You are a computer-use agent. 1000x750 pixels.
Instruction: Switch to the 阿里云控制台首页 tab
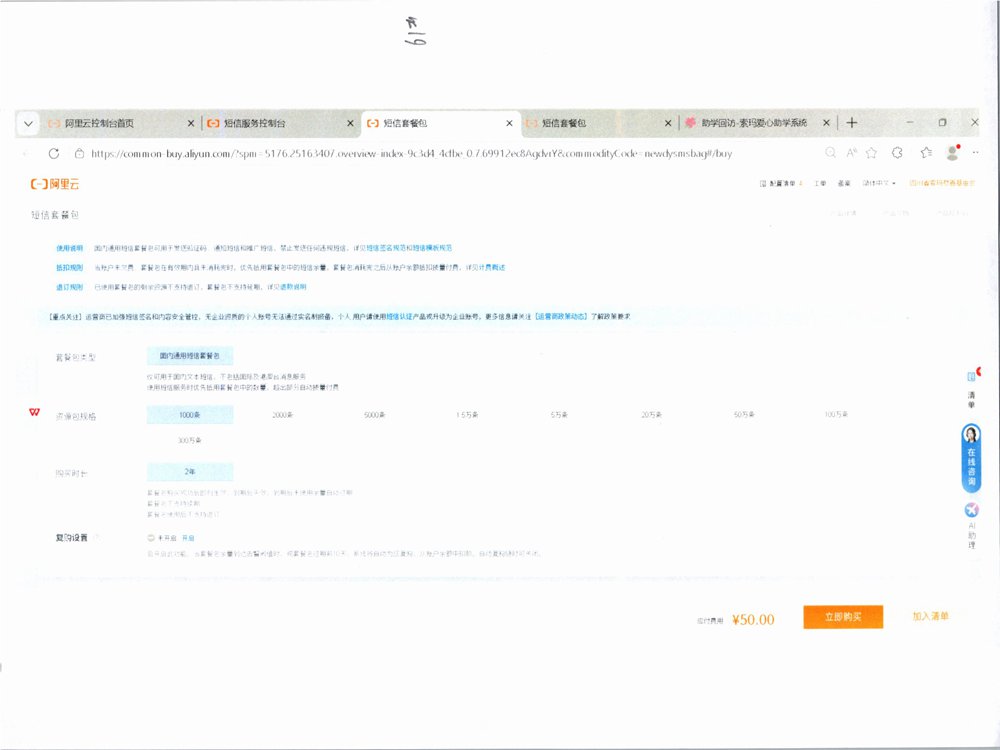click(x=98, y=123)
